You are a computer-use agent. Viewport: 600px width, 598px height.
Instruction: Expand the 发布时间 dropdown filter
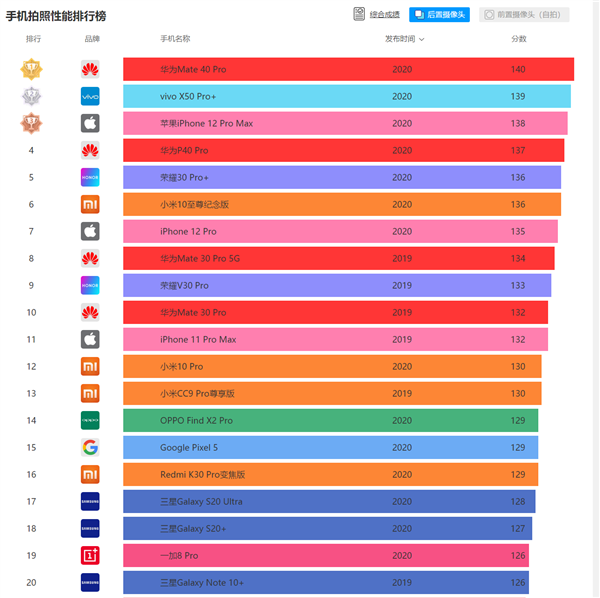[405, 39]
